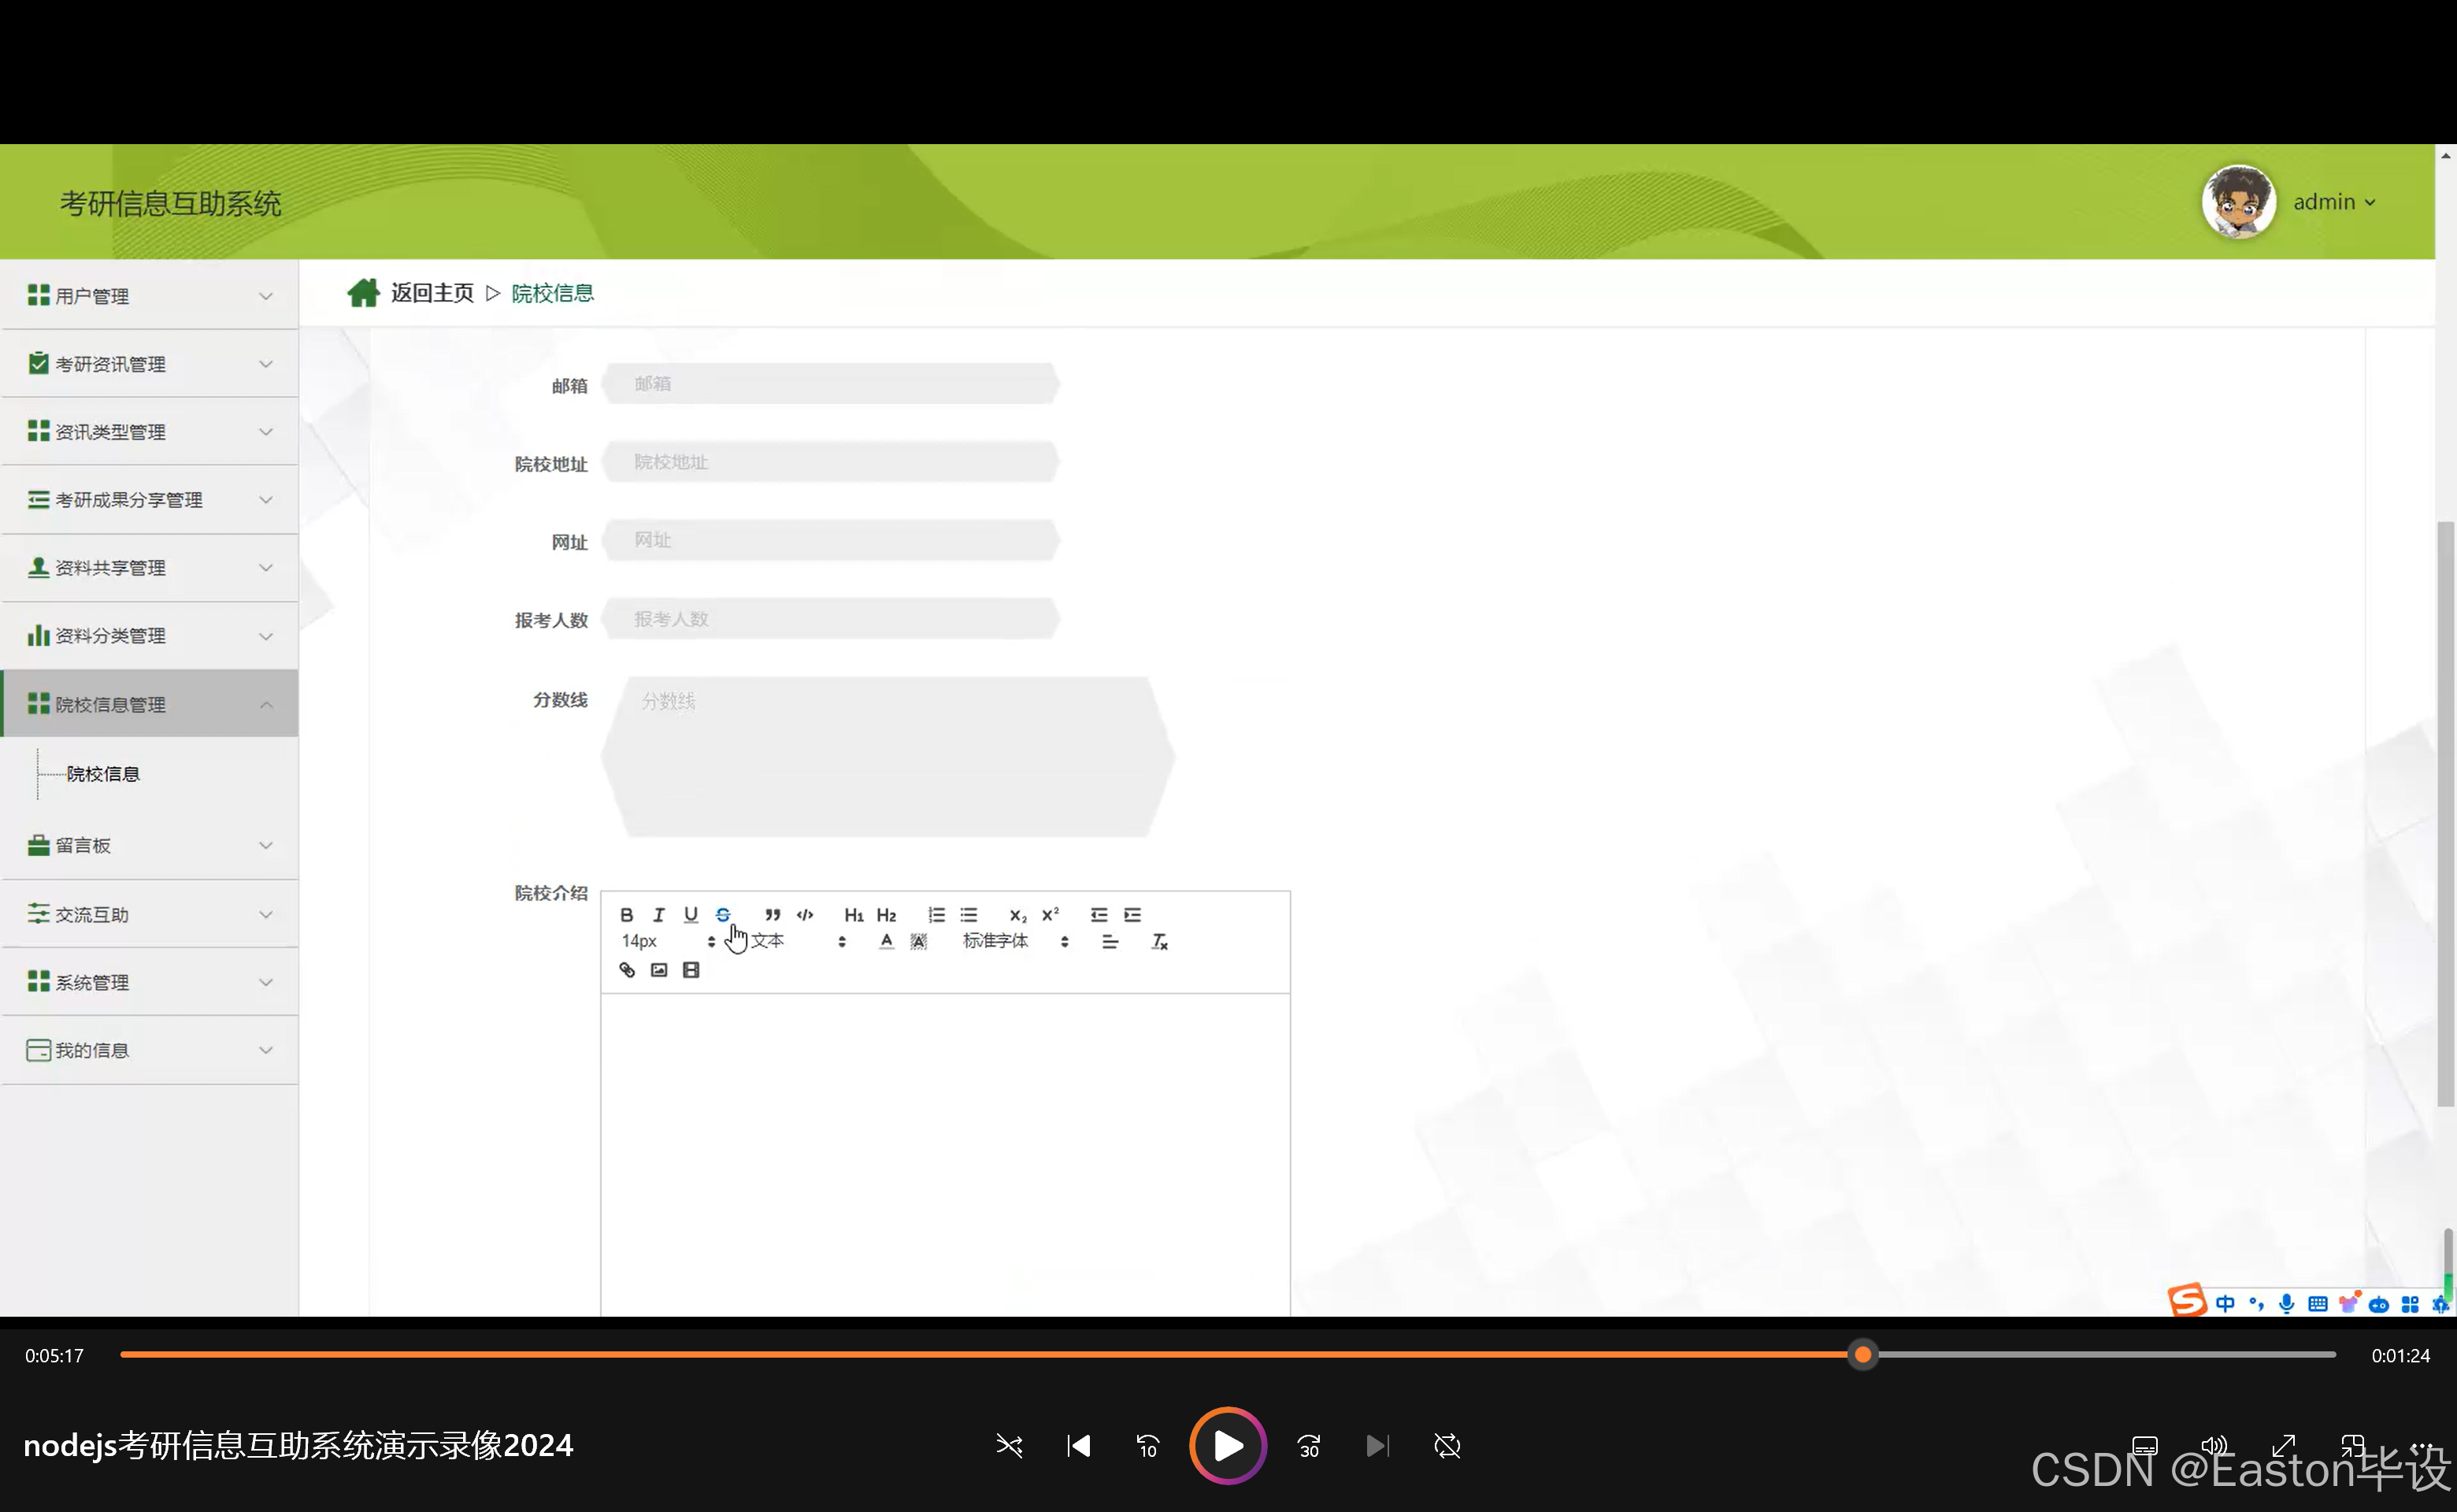
Task: Clear text formatting in the editor
Action: pos(1159,942)
